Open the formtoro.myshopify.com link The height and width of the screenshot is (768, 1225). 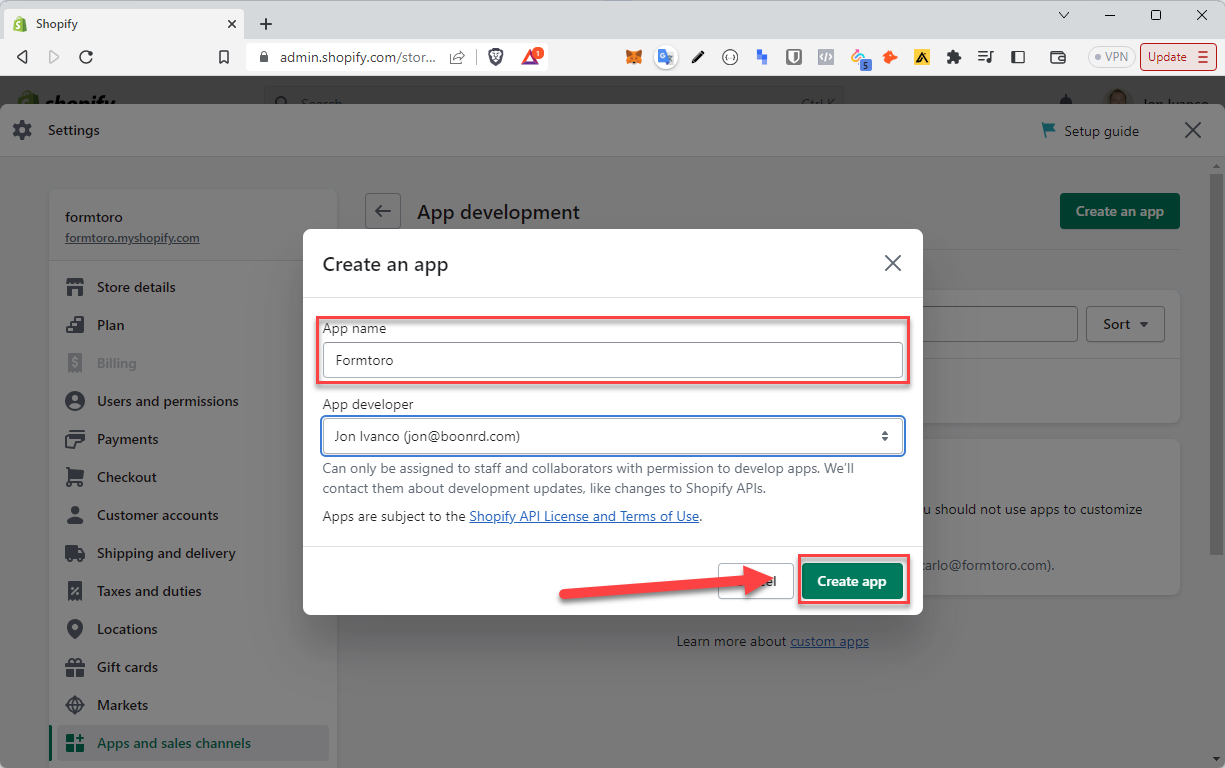132,238
